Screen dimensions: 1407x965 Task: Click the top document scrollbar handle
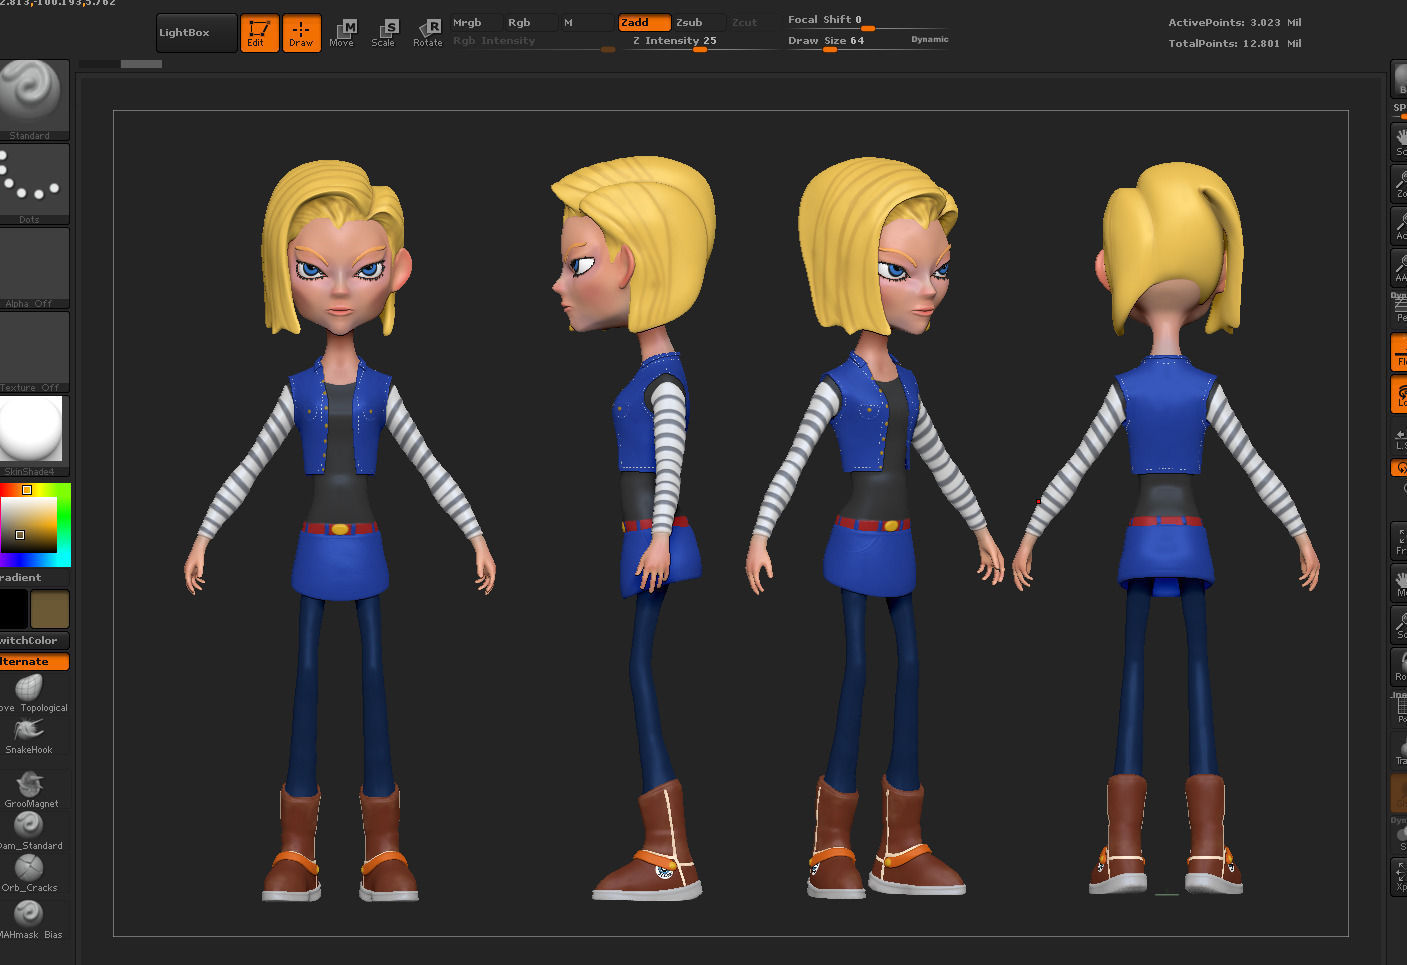tap(141, 64)
